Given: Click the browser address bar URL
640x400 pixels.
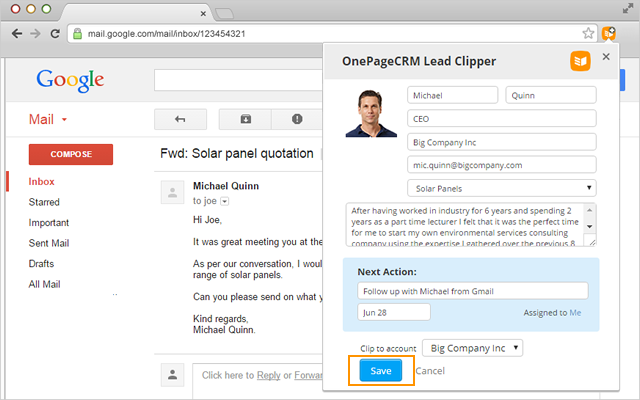Looking at the screenshot, I should click(167, 33).
